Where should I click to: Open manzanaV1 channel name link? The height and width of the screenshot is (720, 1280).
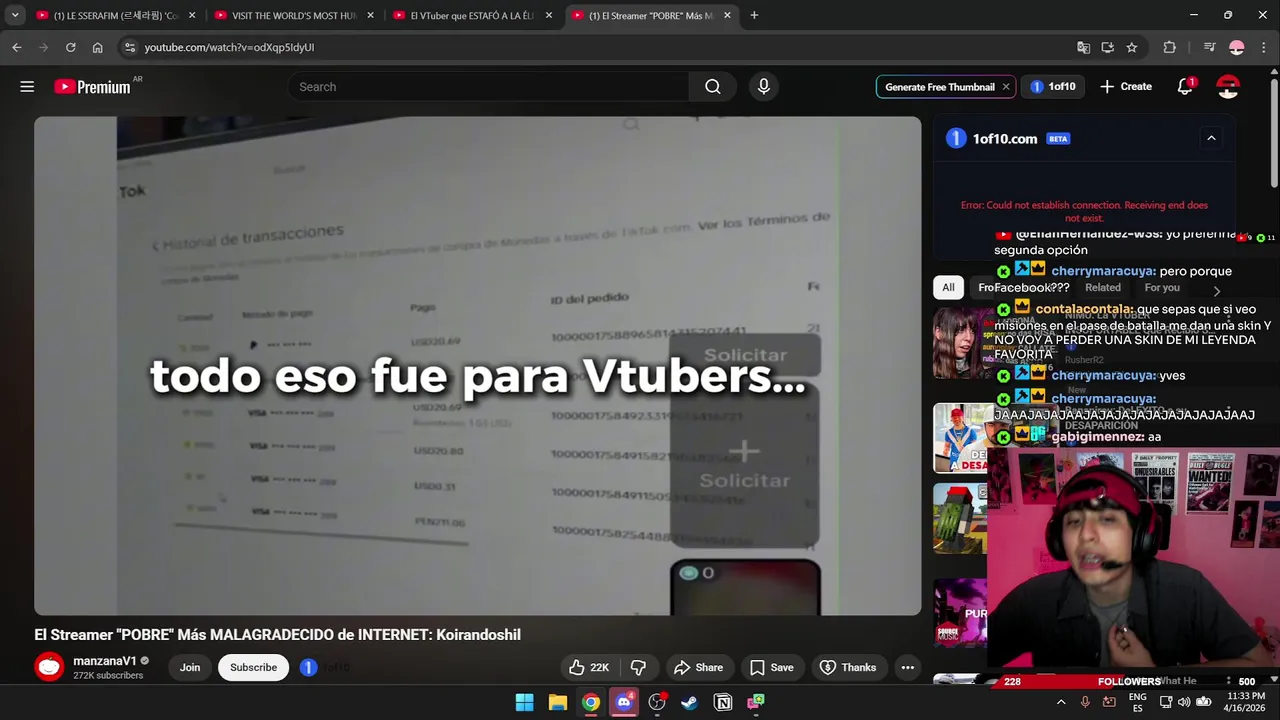point(105,661)
